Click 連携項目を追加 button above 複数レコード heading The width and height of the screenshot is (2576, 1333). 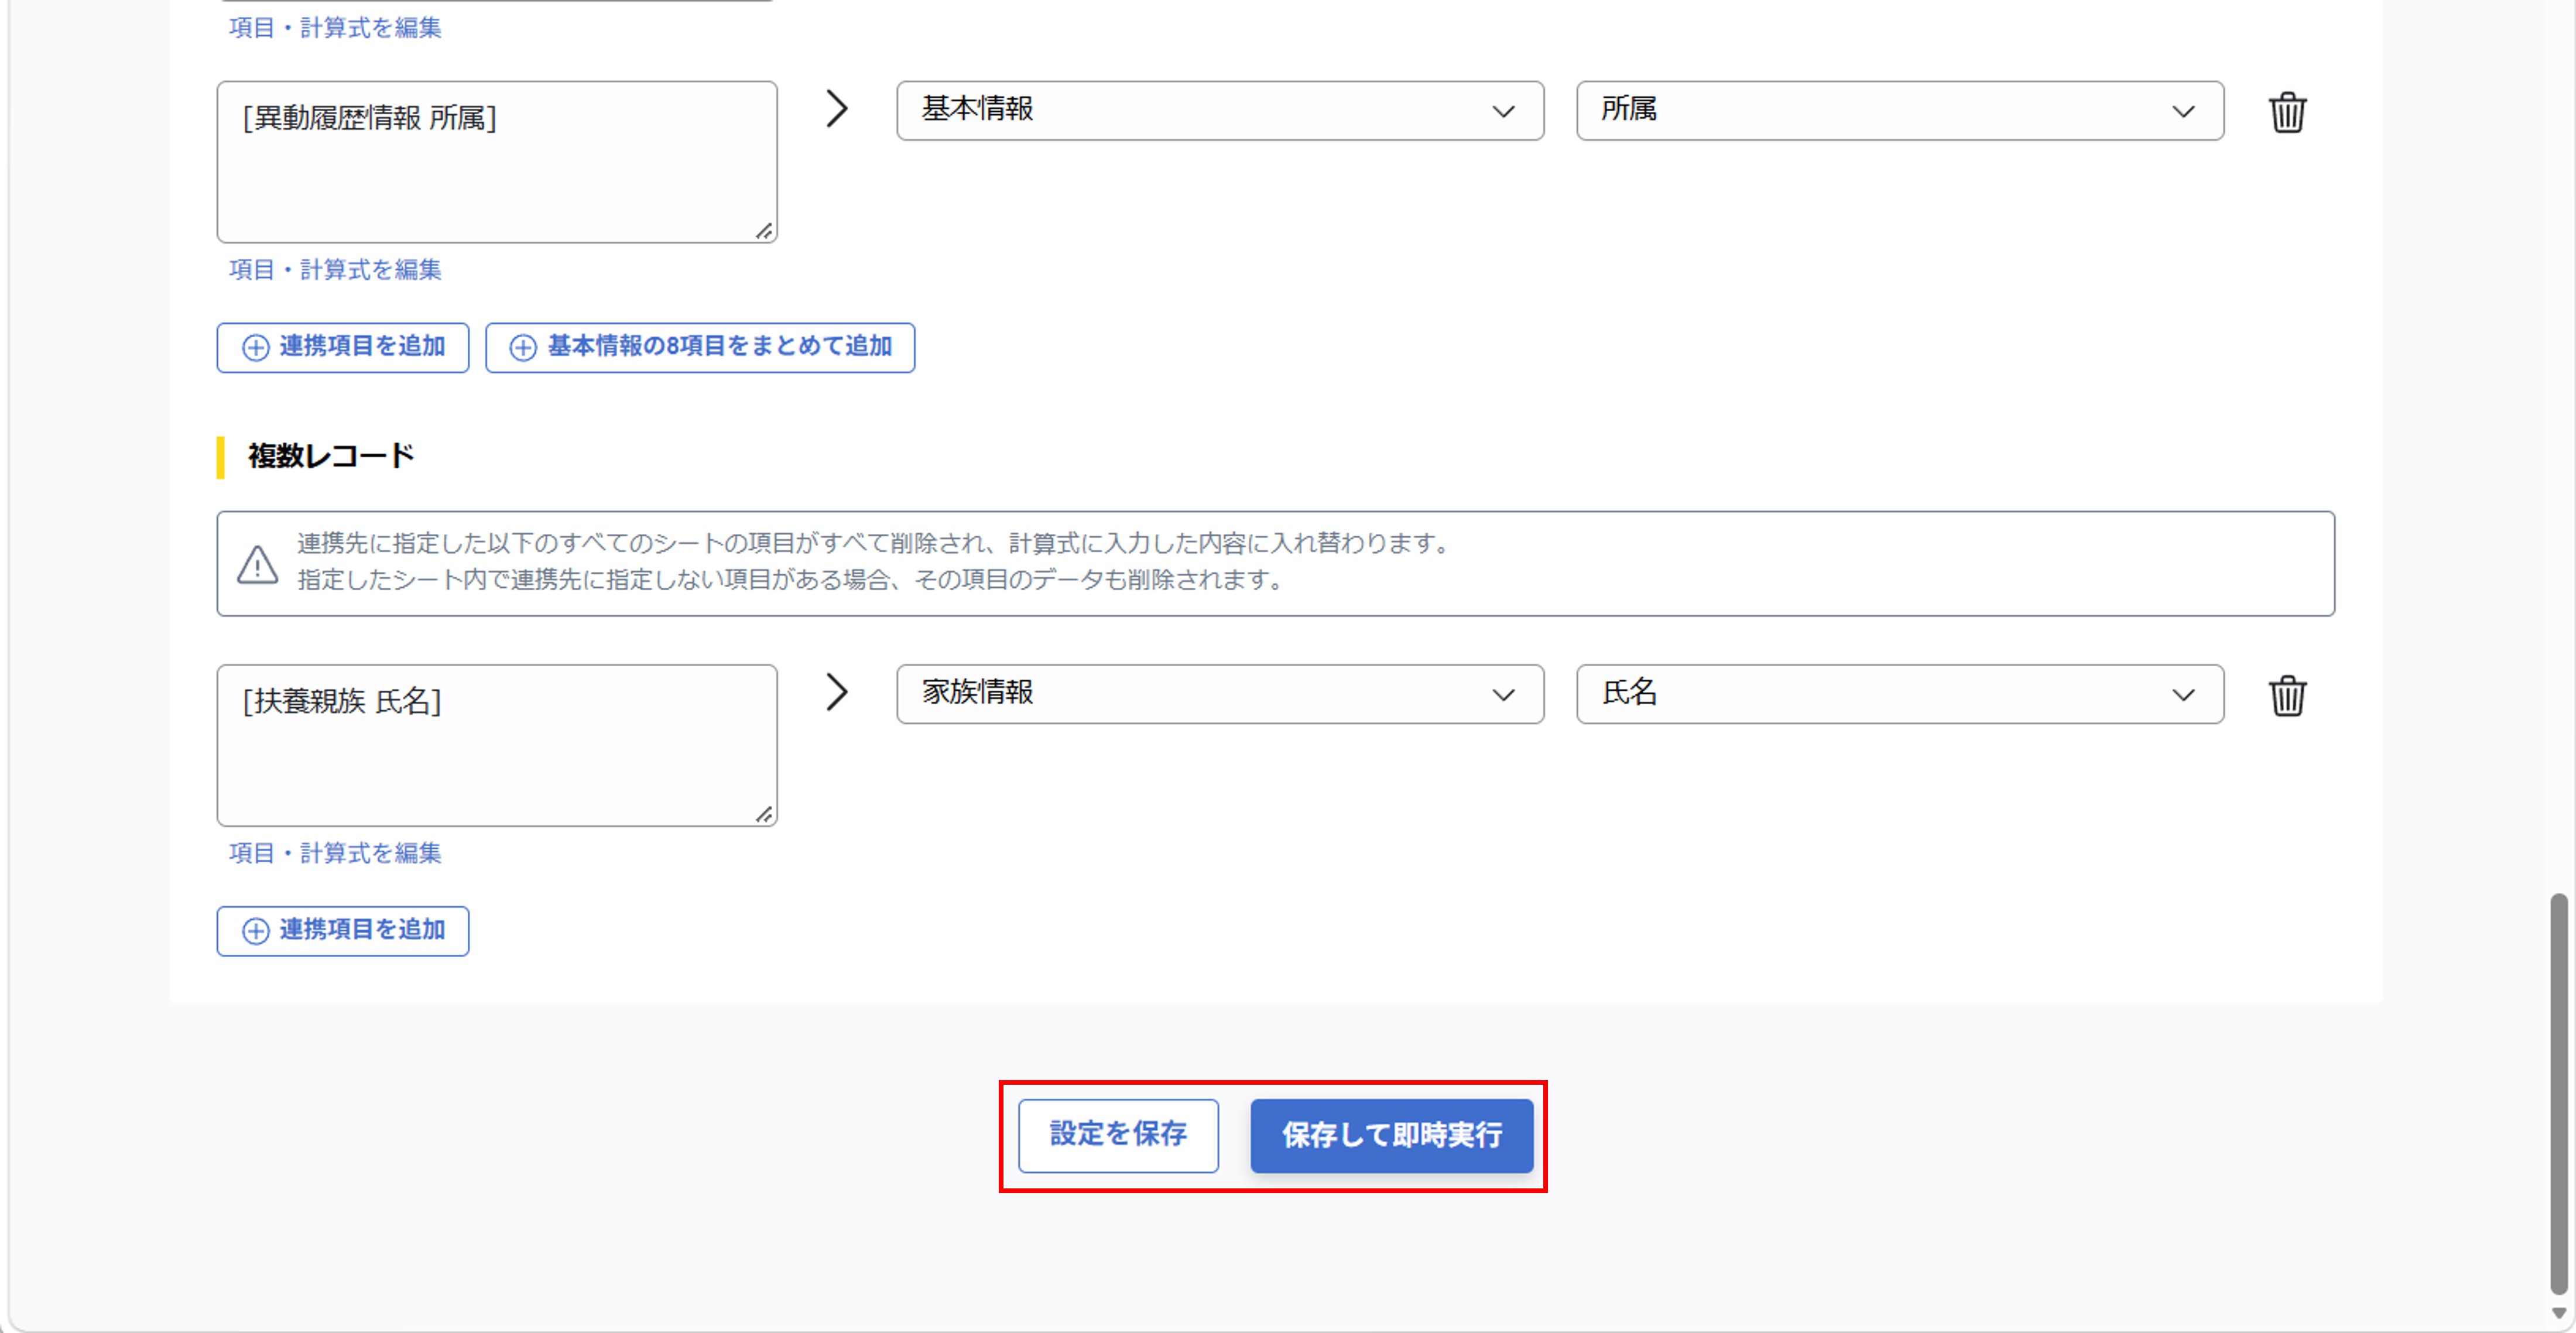(x=343, y=347)
